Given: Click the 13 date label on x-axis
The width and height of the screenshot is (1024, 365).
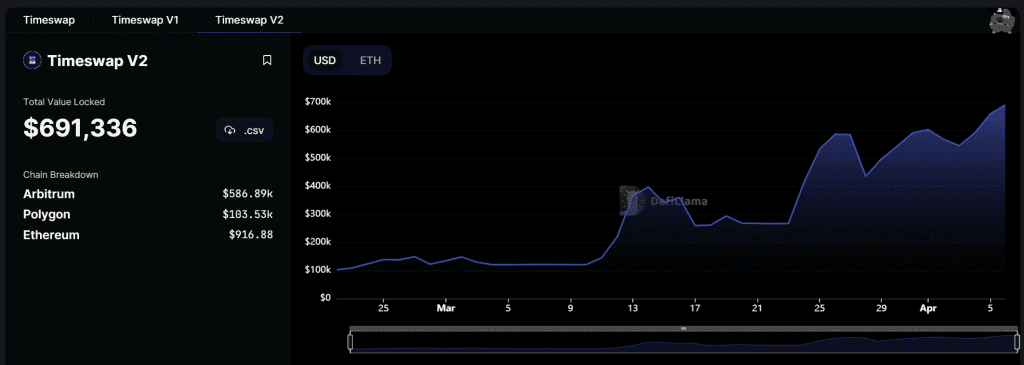Looking at the screenshot, I should coord(633,307).
